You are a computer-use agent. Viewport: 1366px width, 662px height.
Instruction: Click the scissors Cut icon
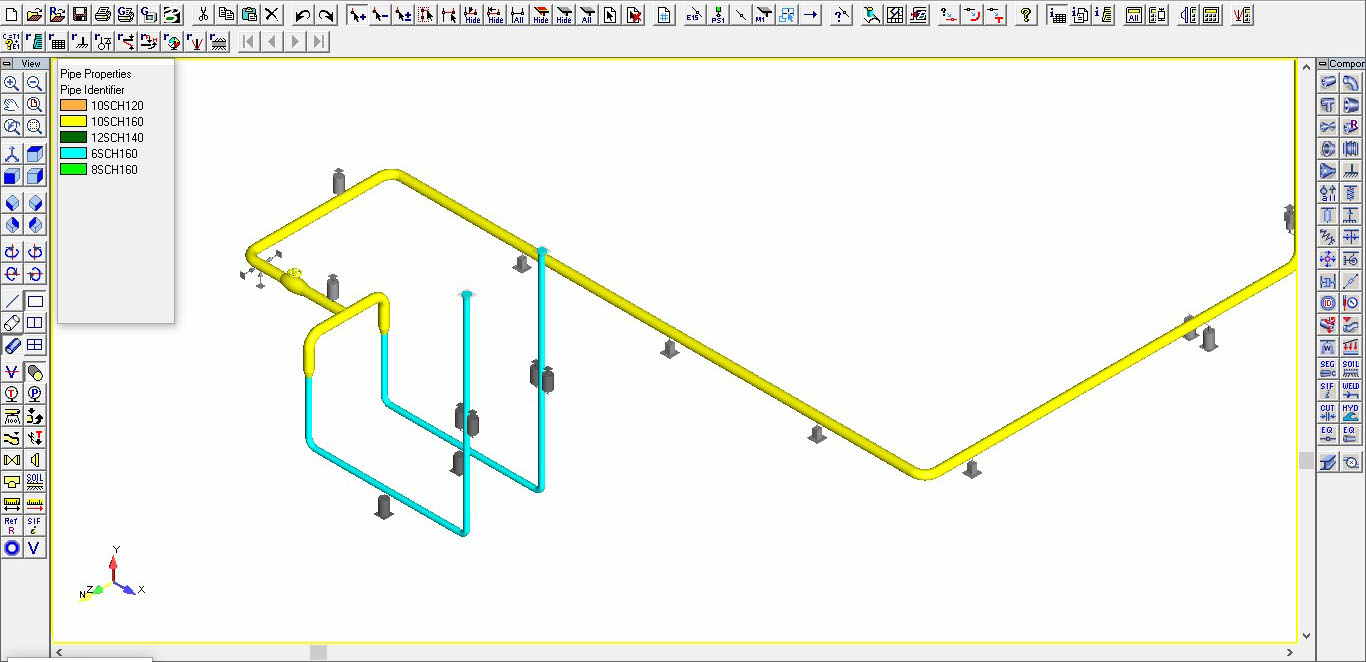tap(203, 15)
